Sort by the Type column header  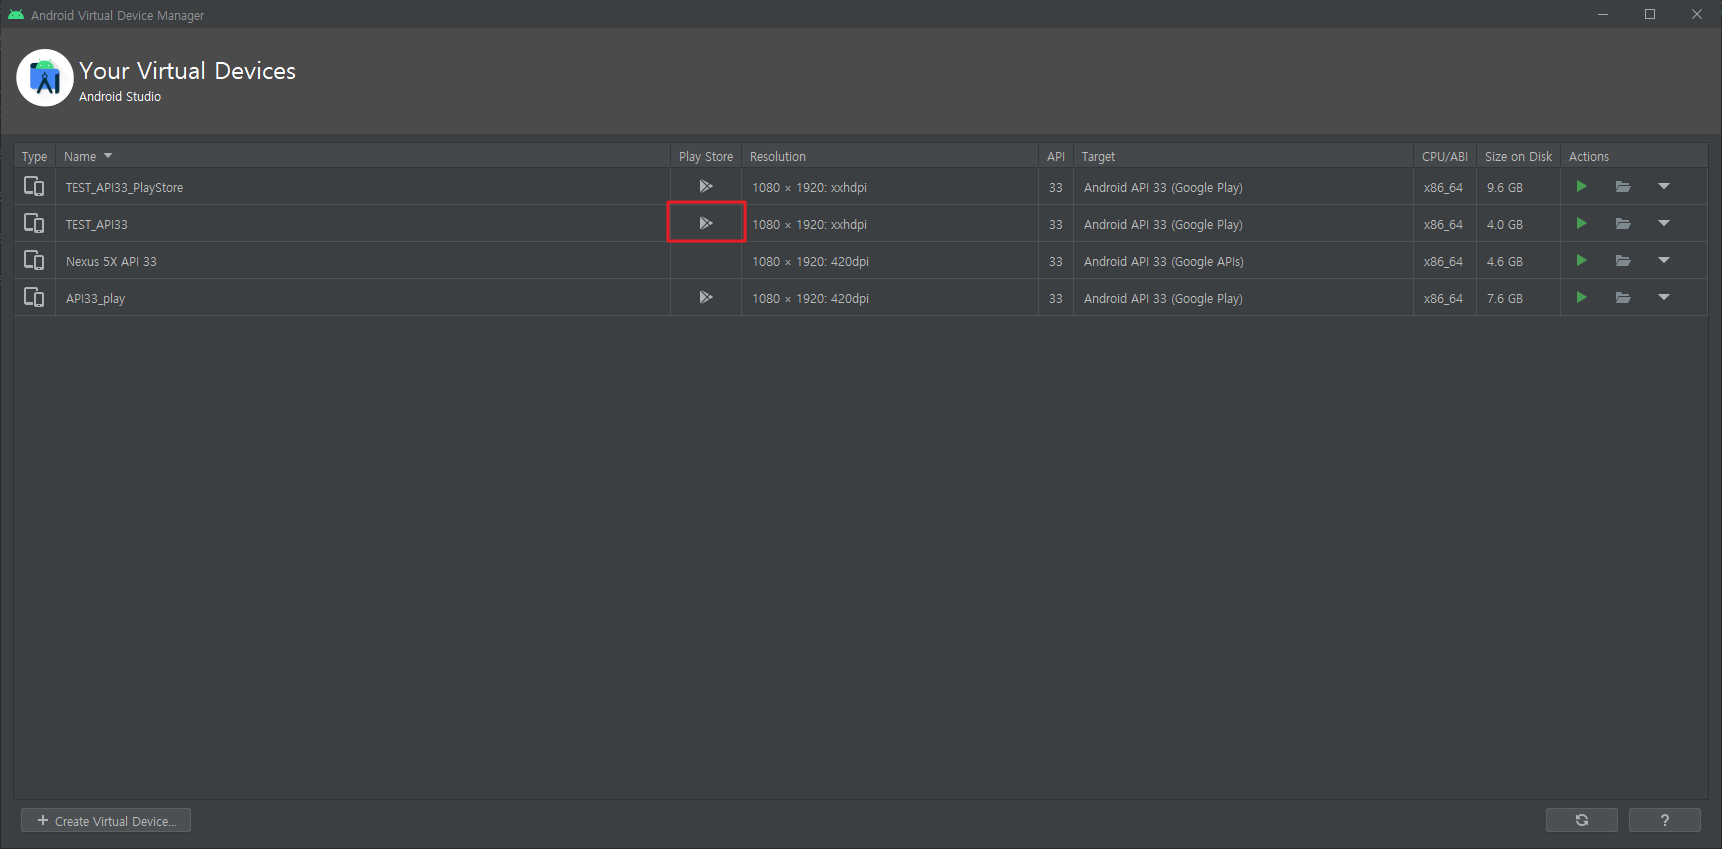(x=35, y=157)
